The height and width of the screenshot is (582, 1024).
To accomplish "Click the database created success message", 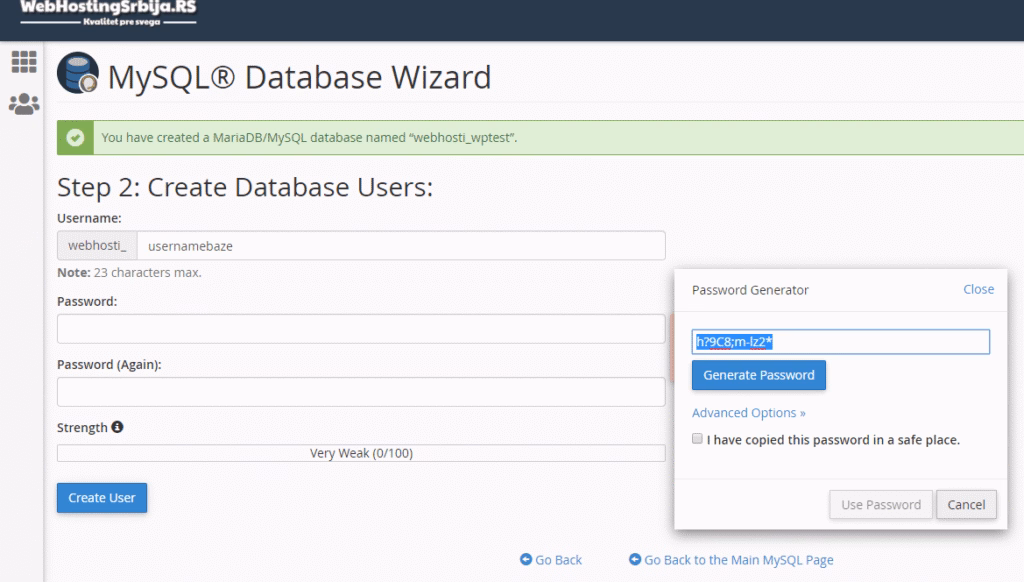I will click(309, 138).
